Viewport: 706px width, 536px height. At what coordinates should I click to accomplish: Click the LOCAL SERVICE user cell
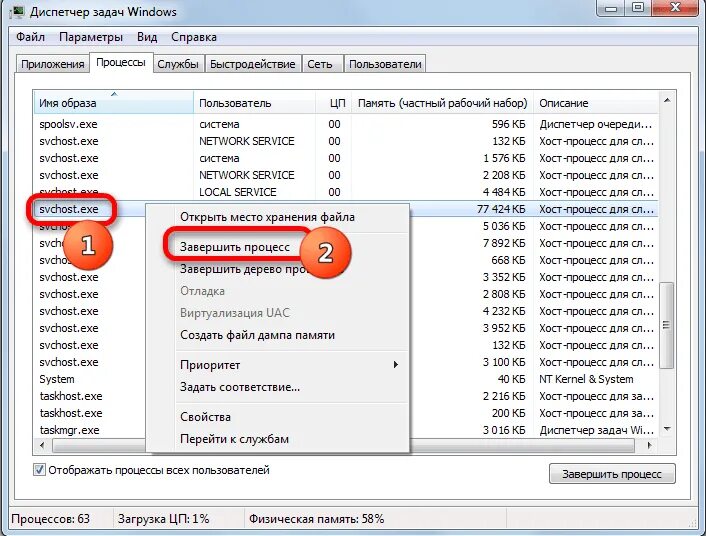click(x=238, y=192)
